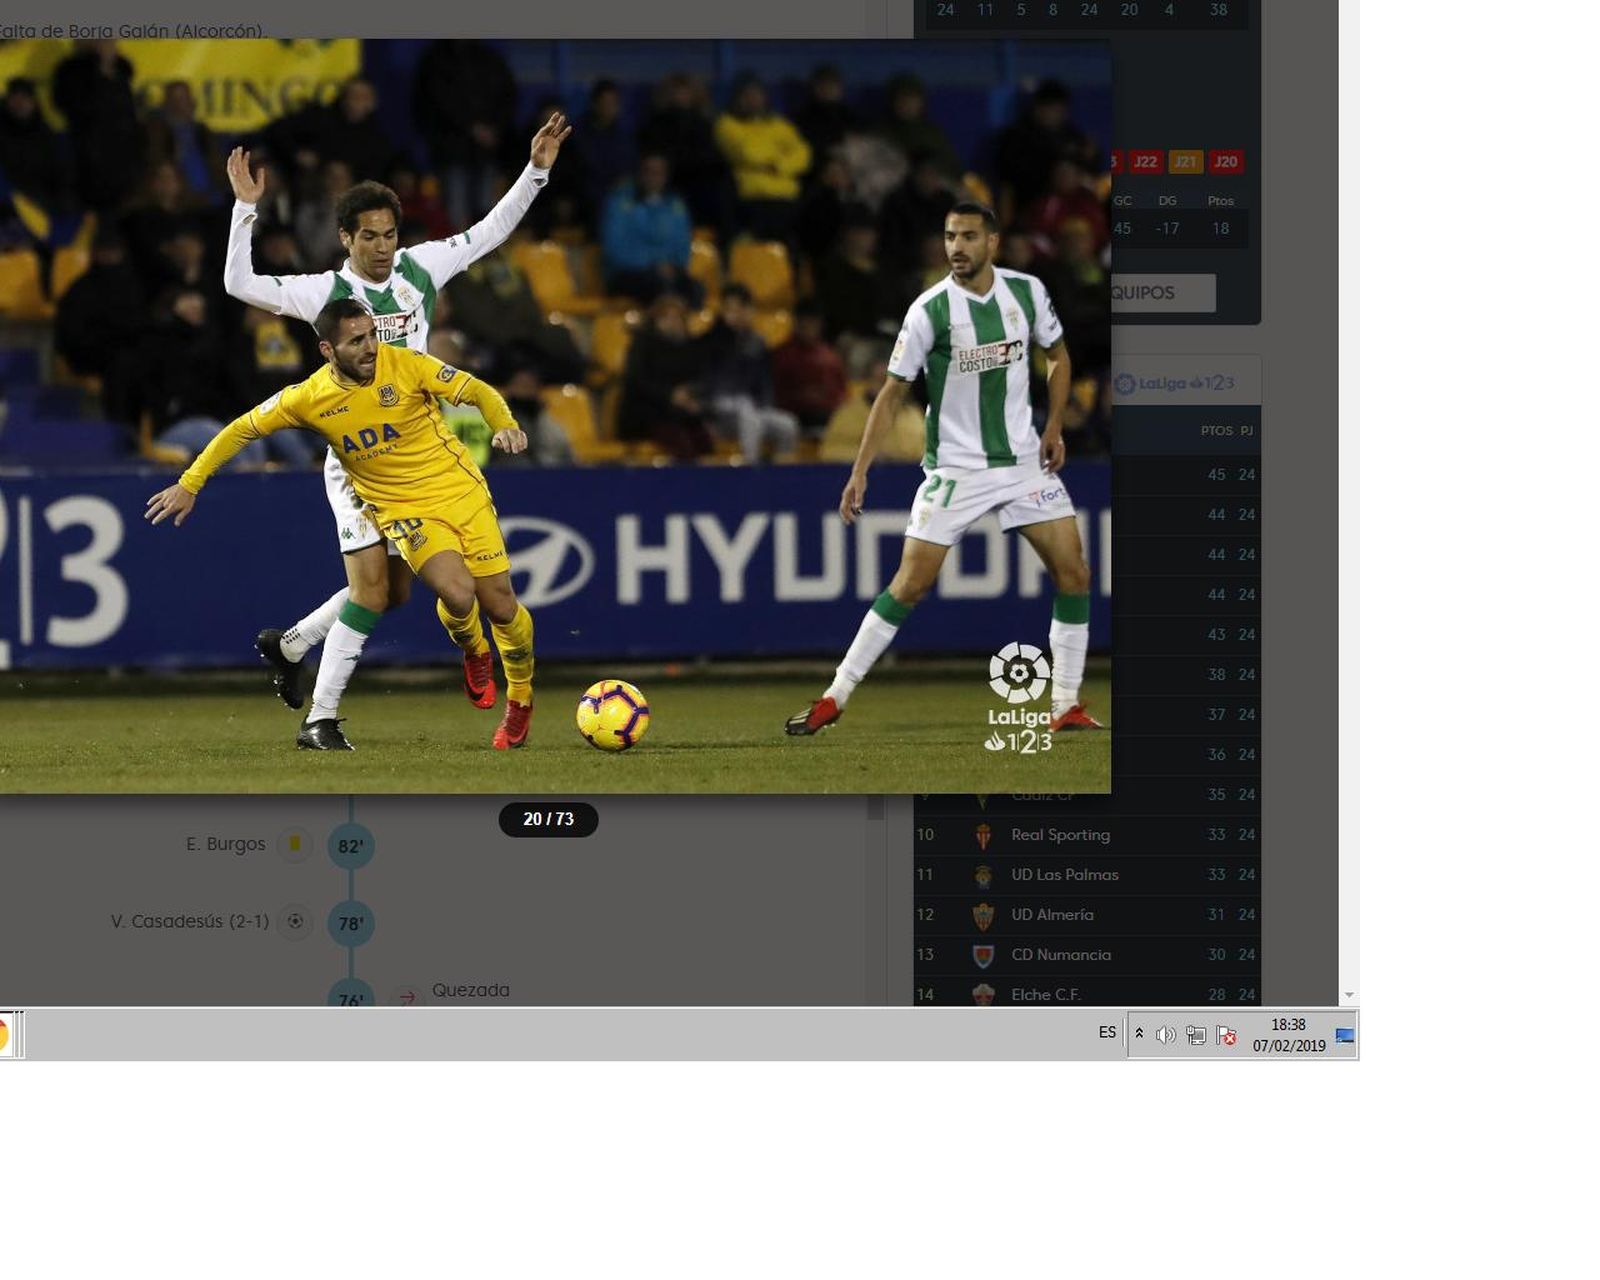Screen dimensions: 1600x1280
Task: Open the ES keyboard language selector
Action: click(1108, 1033)
